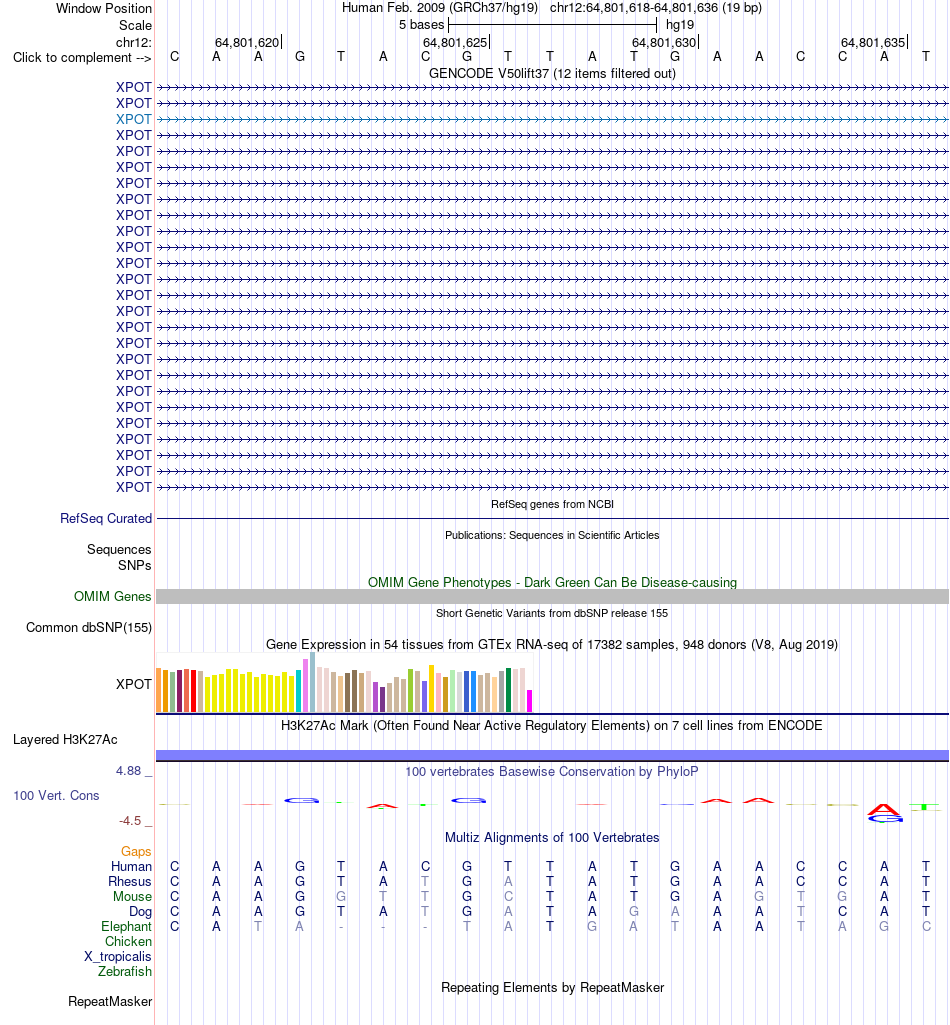Click the gray OMIM Genes item bar
950x1025 pixels.
tap(552, 596)
